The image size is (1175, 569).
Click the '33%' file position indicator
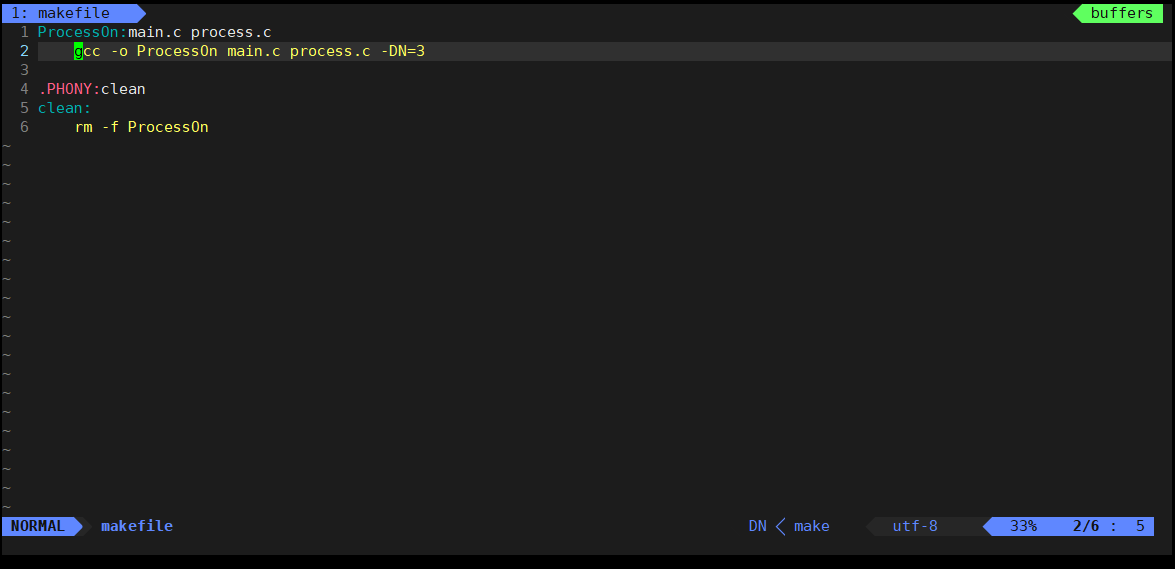1023,526
